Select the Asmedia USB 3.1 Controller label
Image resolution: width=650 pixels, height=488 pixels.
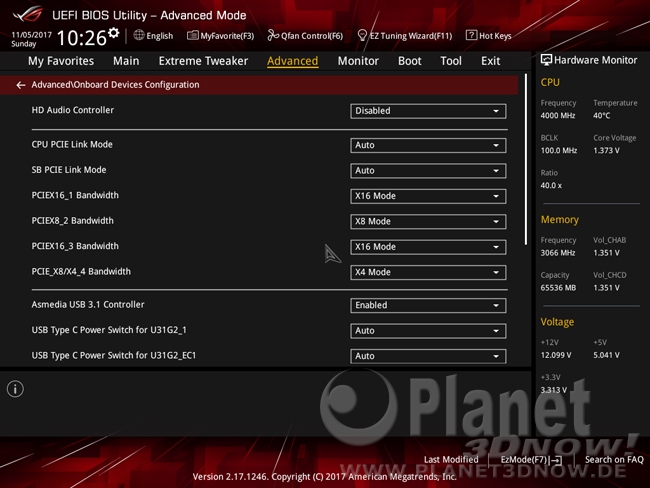click(x=88, y=304)
